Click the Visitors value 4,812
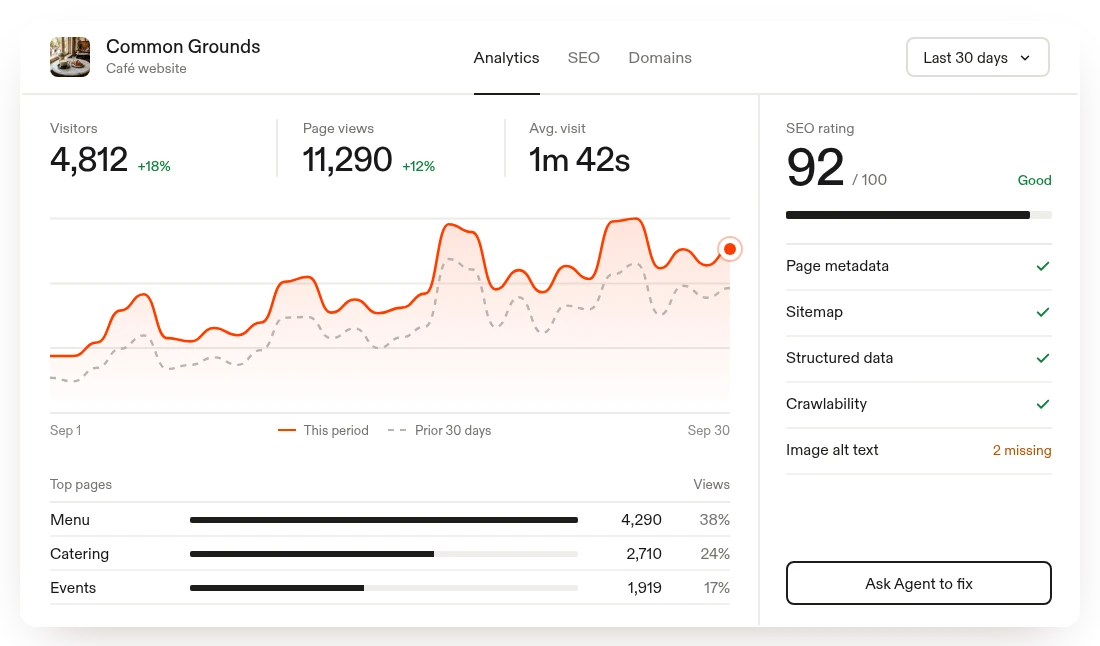 pos(89,160)
